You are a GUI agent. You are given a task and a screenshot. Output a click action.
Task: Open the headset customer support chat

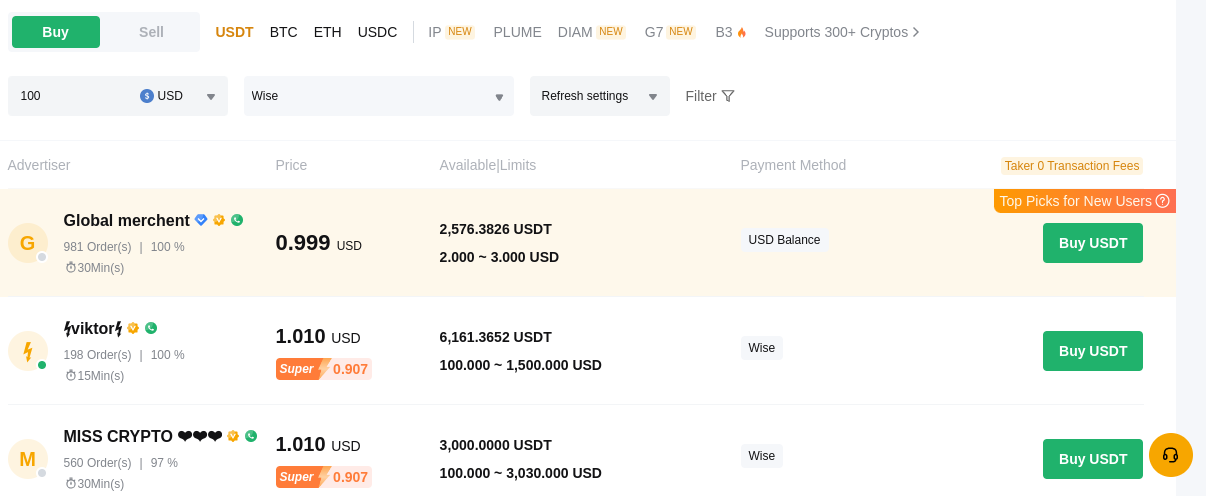point(1170,455)
